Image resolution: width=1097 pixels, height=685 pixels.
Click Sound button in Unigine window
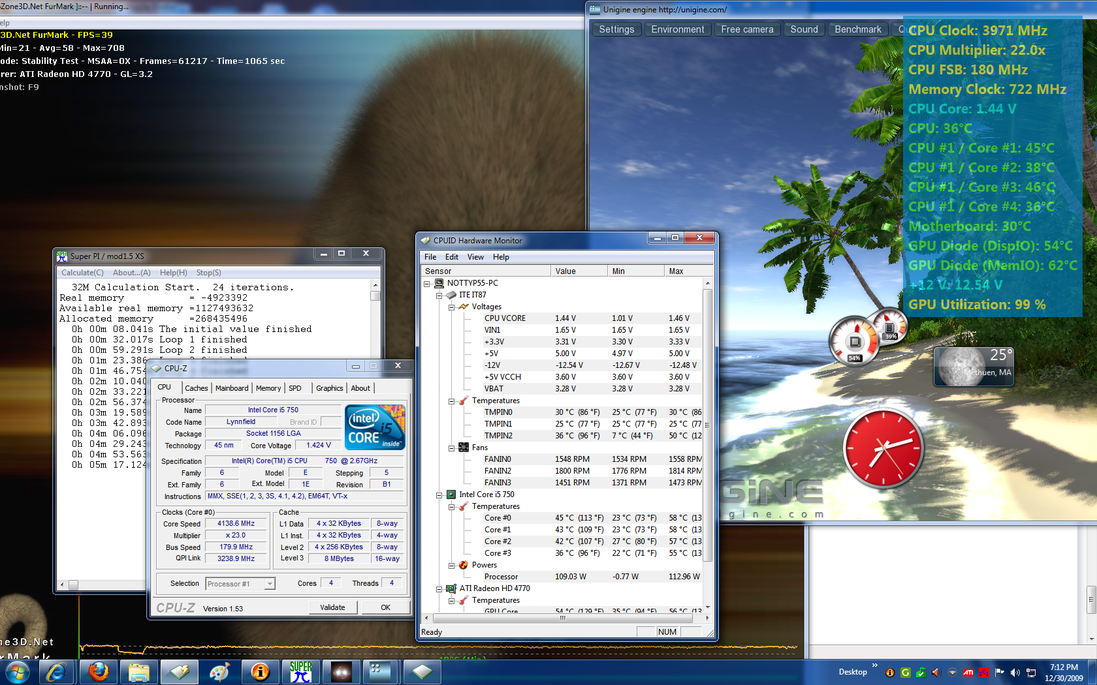804,29
